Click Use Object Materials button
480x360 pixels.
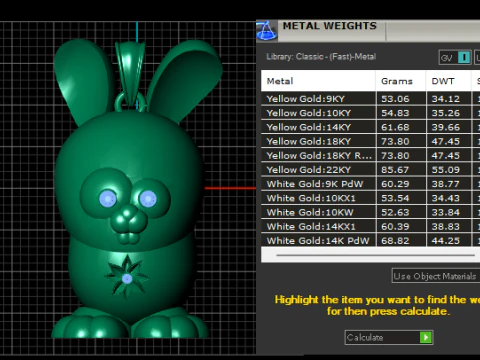click(436, 276)
